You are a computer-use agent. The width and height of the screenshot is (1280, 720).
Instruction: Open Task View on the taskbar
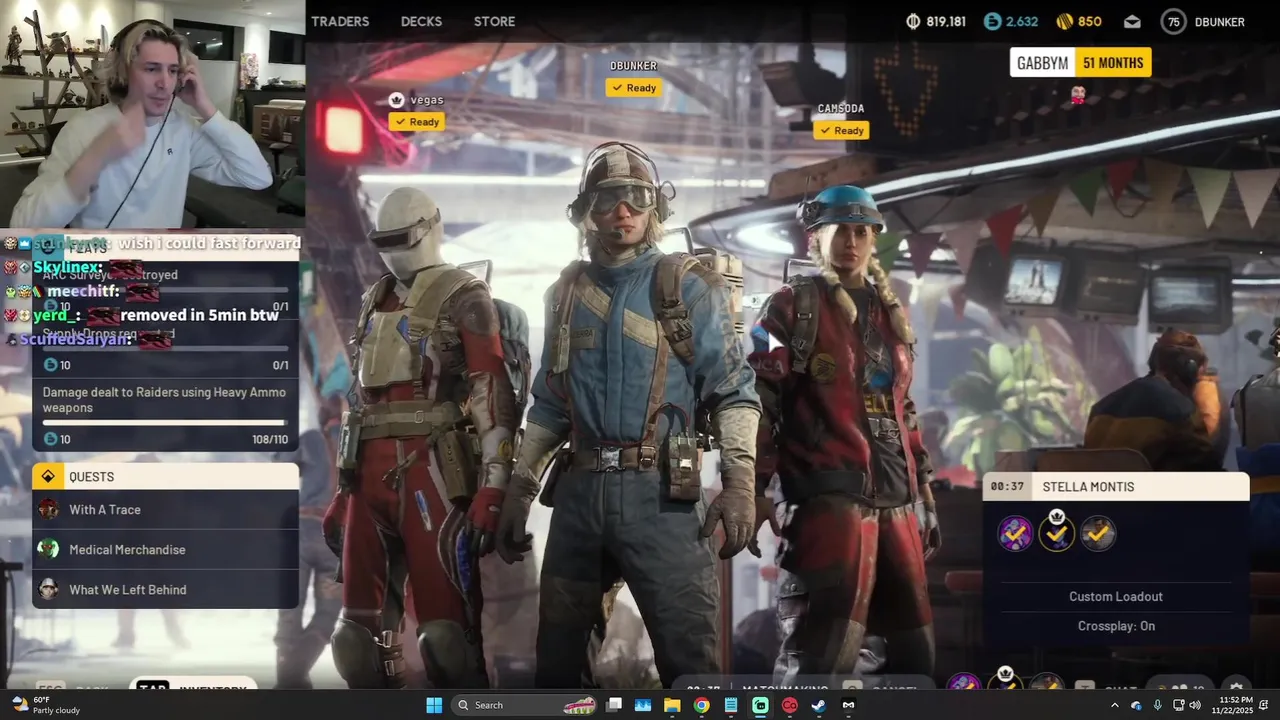[614, 705]
